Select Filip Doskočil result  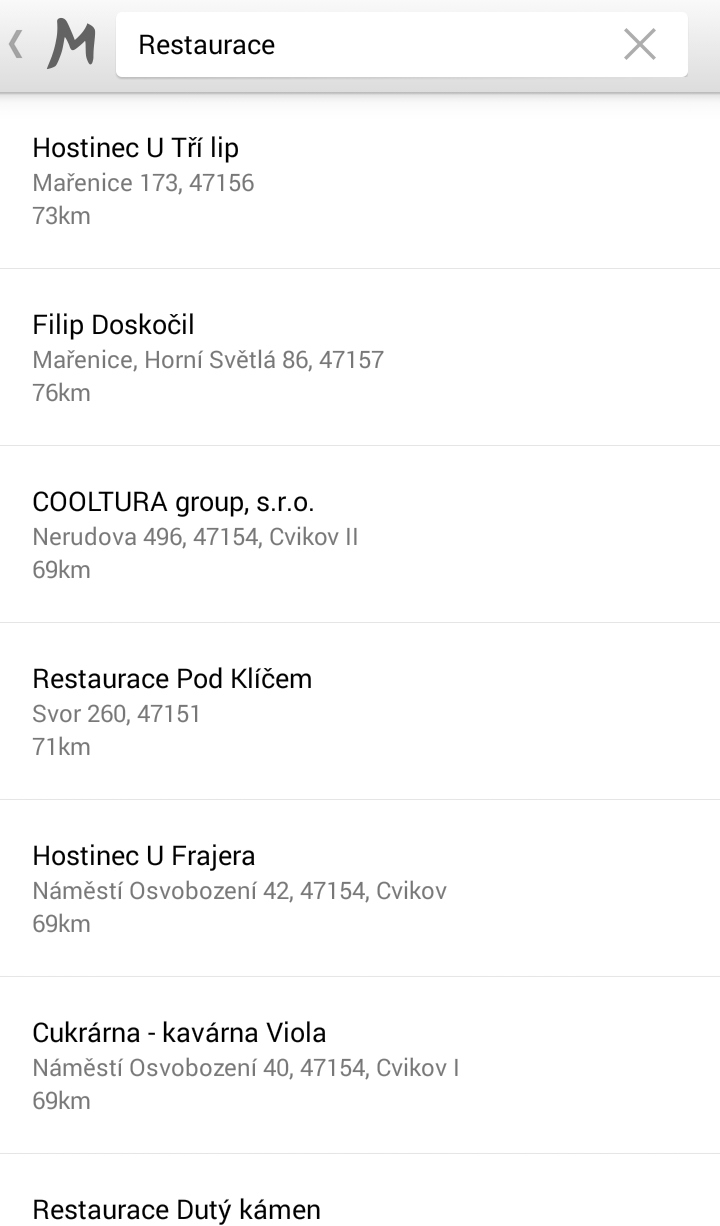113,325
